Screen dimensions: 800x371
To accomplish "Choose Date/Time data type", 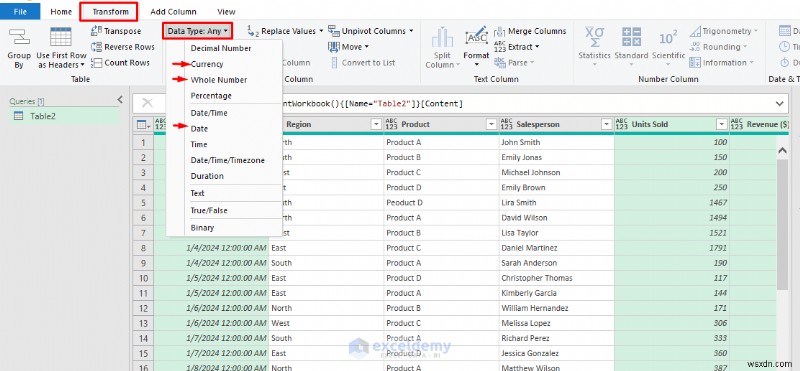I will pos(209,113).
